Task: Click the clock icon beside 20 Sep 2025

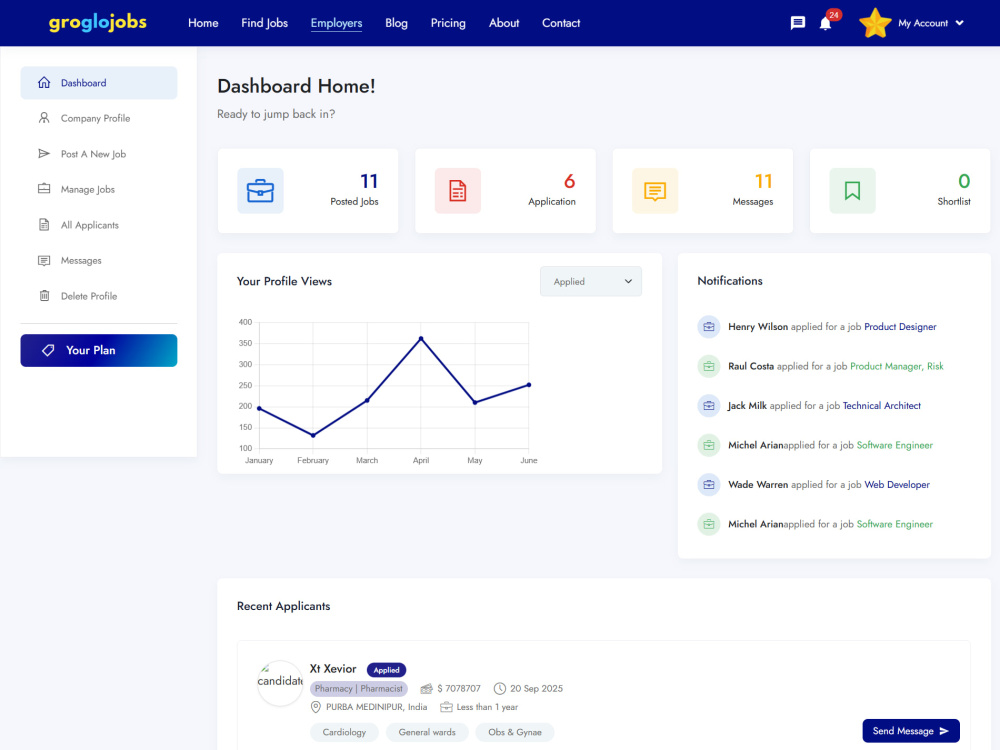Action: [x=500, y=689]
